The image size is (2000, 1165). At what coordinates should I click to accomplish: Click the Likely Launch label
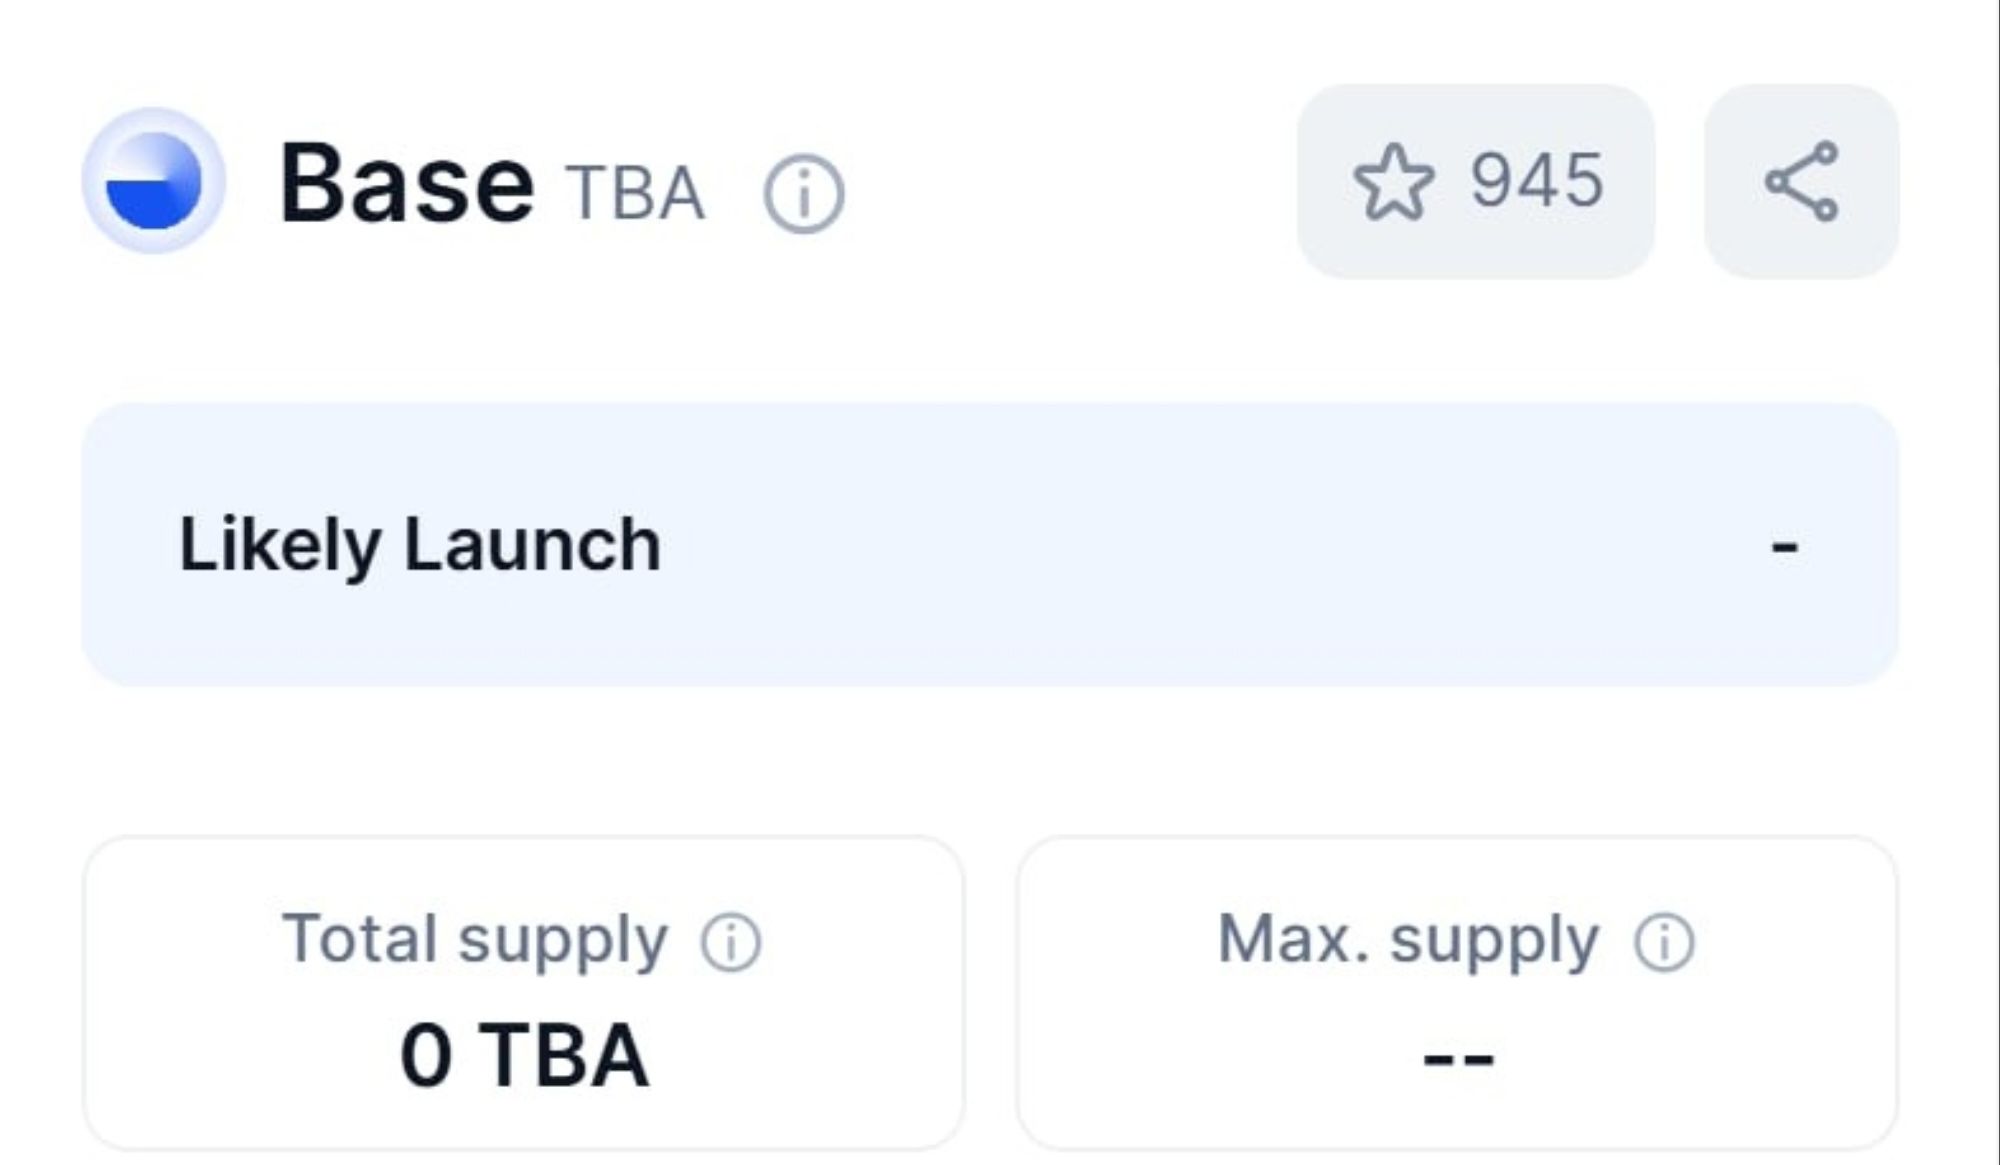[420, 545]
